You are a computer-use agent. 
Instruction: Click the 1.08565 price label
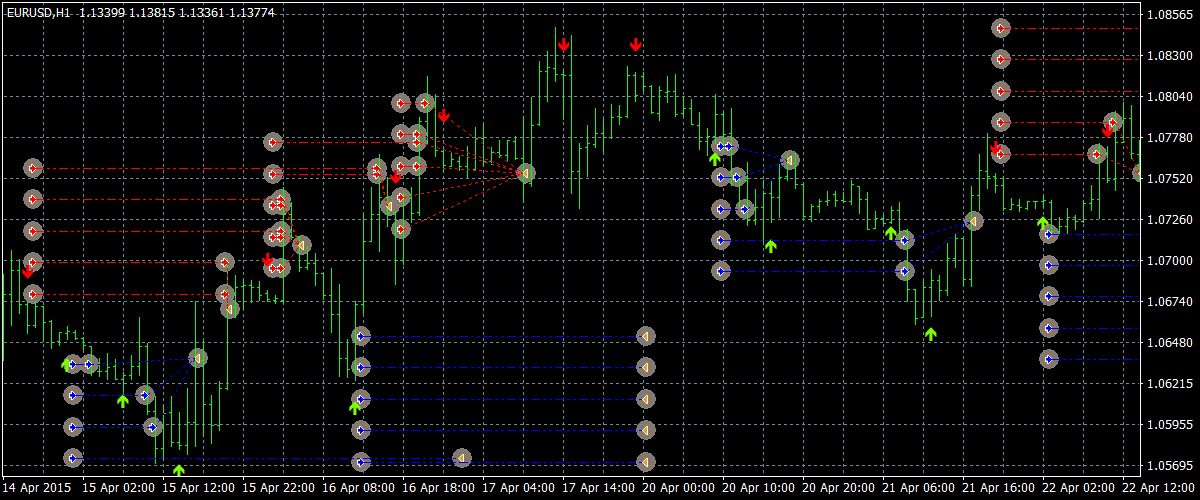point(1170,15)
